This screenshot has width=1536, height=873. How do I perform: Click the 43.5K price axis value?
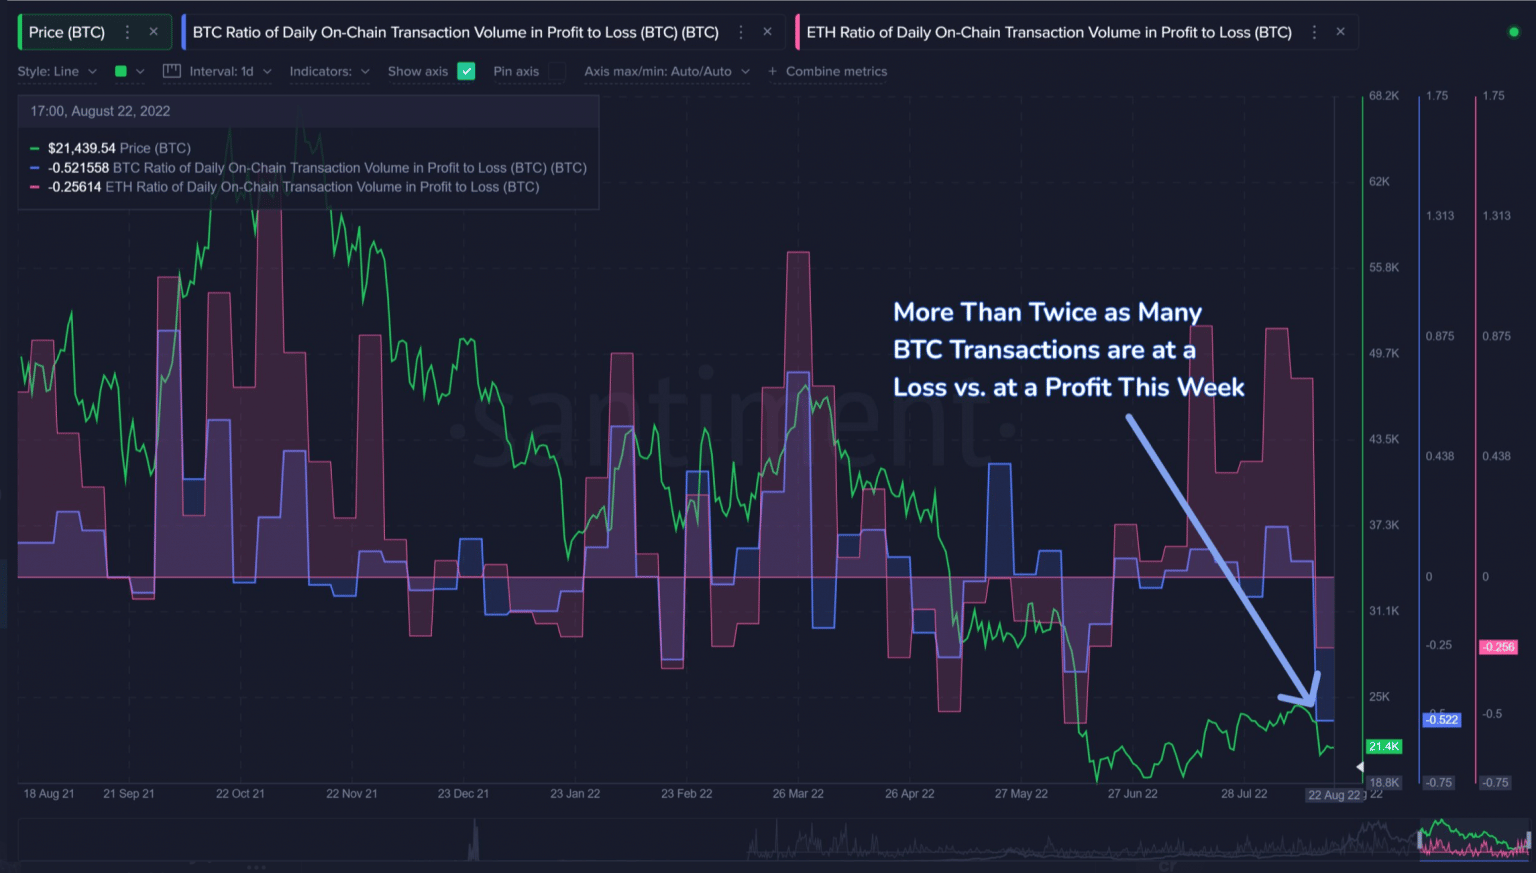pyautogui.click(x=1384, y=440)
